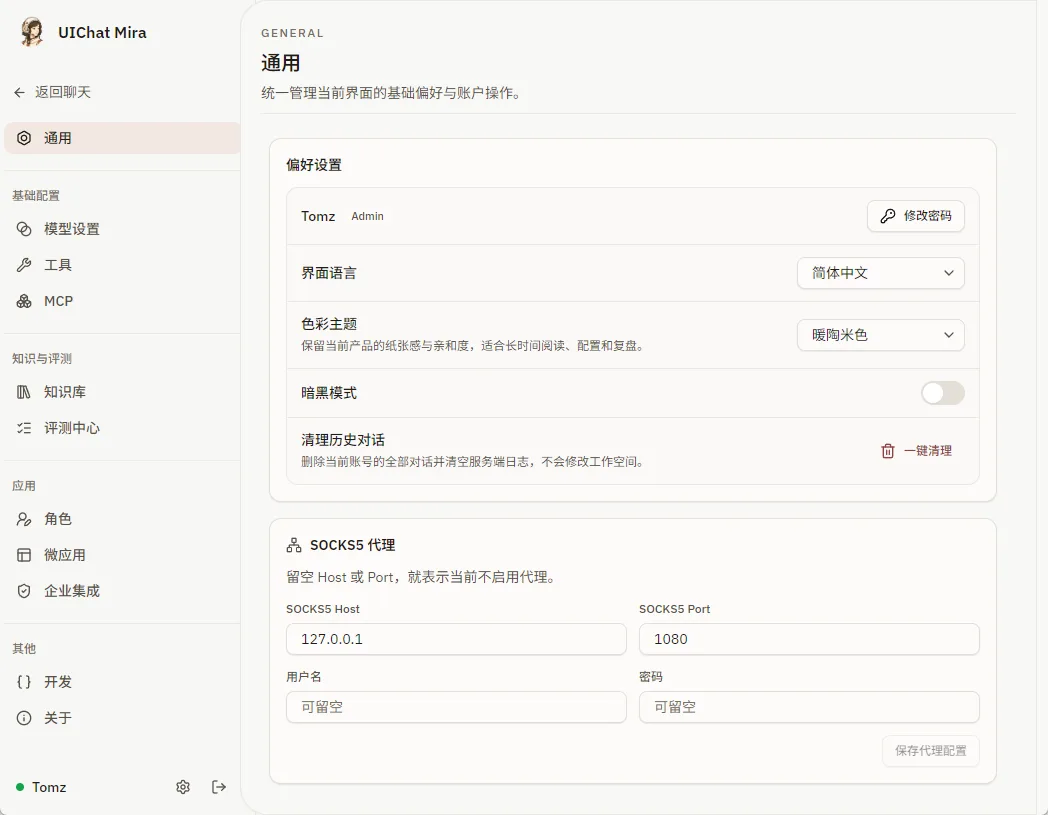The width and height of the screenshot is (1048, 815).
Task: Expand the 色彩主题 dropdown showing 暖陶米色
Action: pos(880,335)
